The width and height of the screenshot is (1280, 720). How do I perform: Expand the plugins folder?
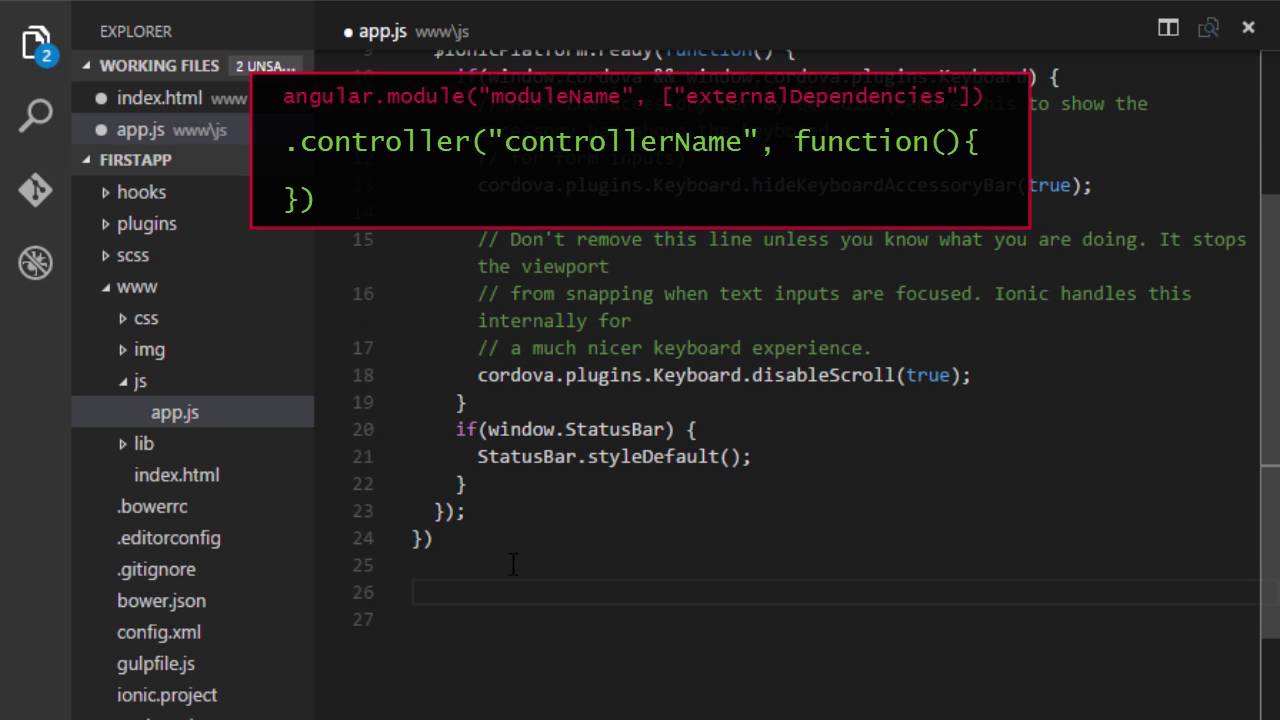click(x=146, y=224)
